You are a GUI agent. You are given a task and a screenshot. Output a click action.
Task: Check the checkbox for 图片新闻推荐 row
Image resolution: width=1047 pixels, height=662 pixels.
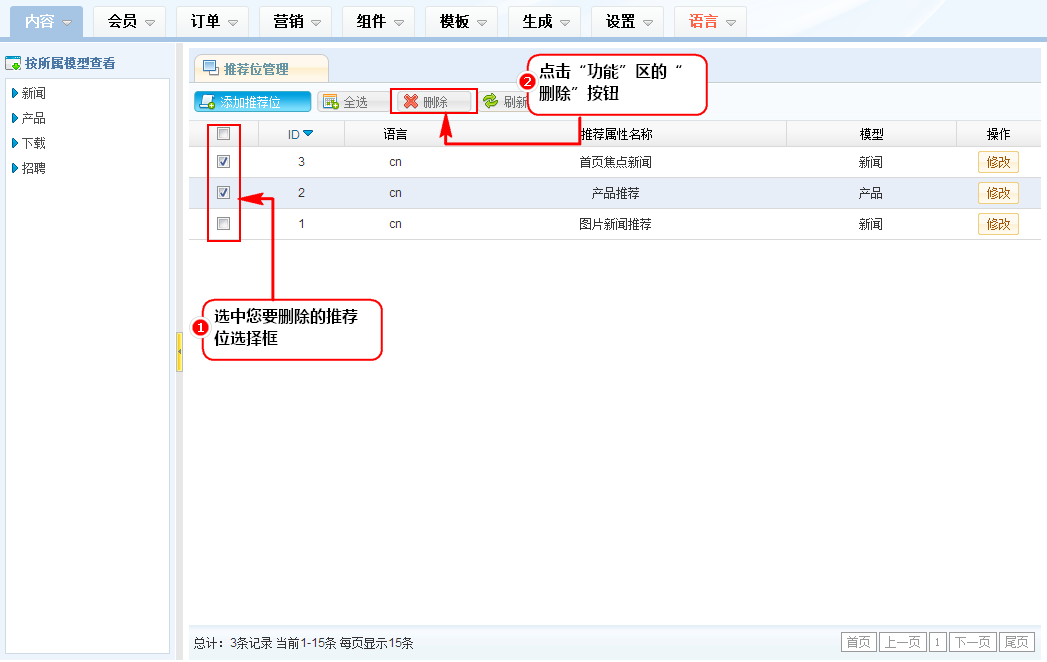coord(224,223)
